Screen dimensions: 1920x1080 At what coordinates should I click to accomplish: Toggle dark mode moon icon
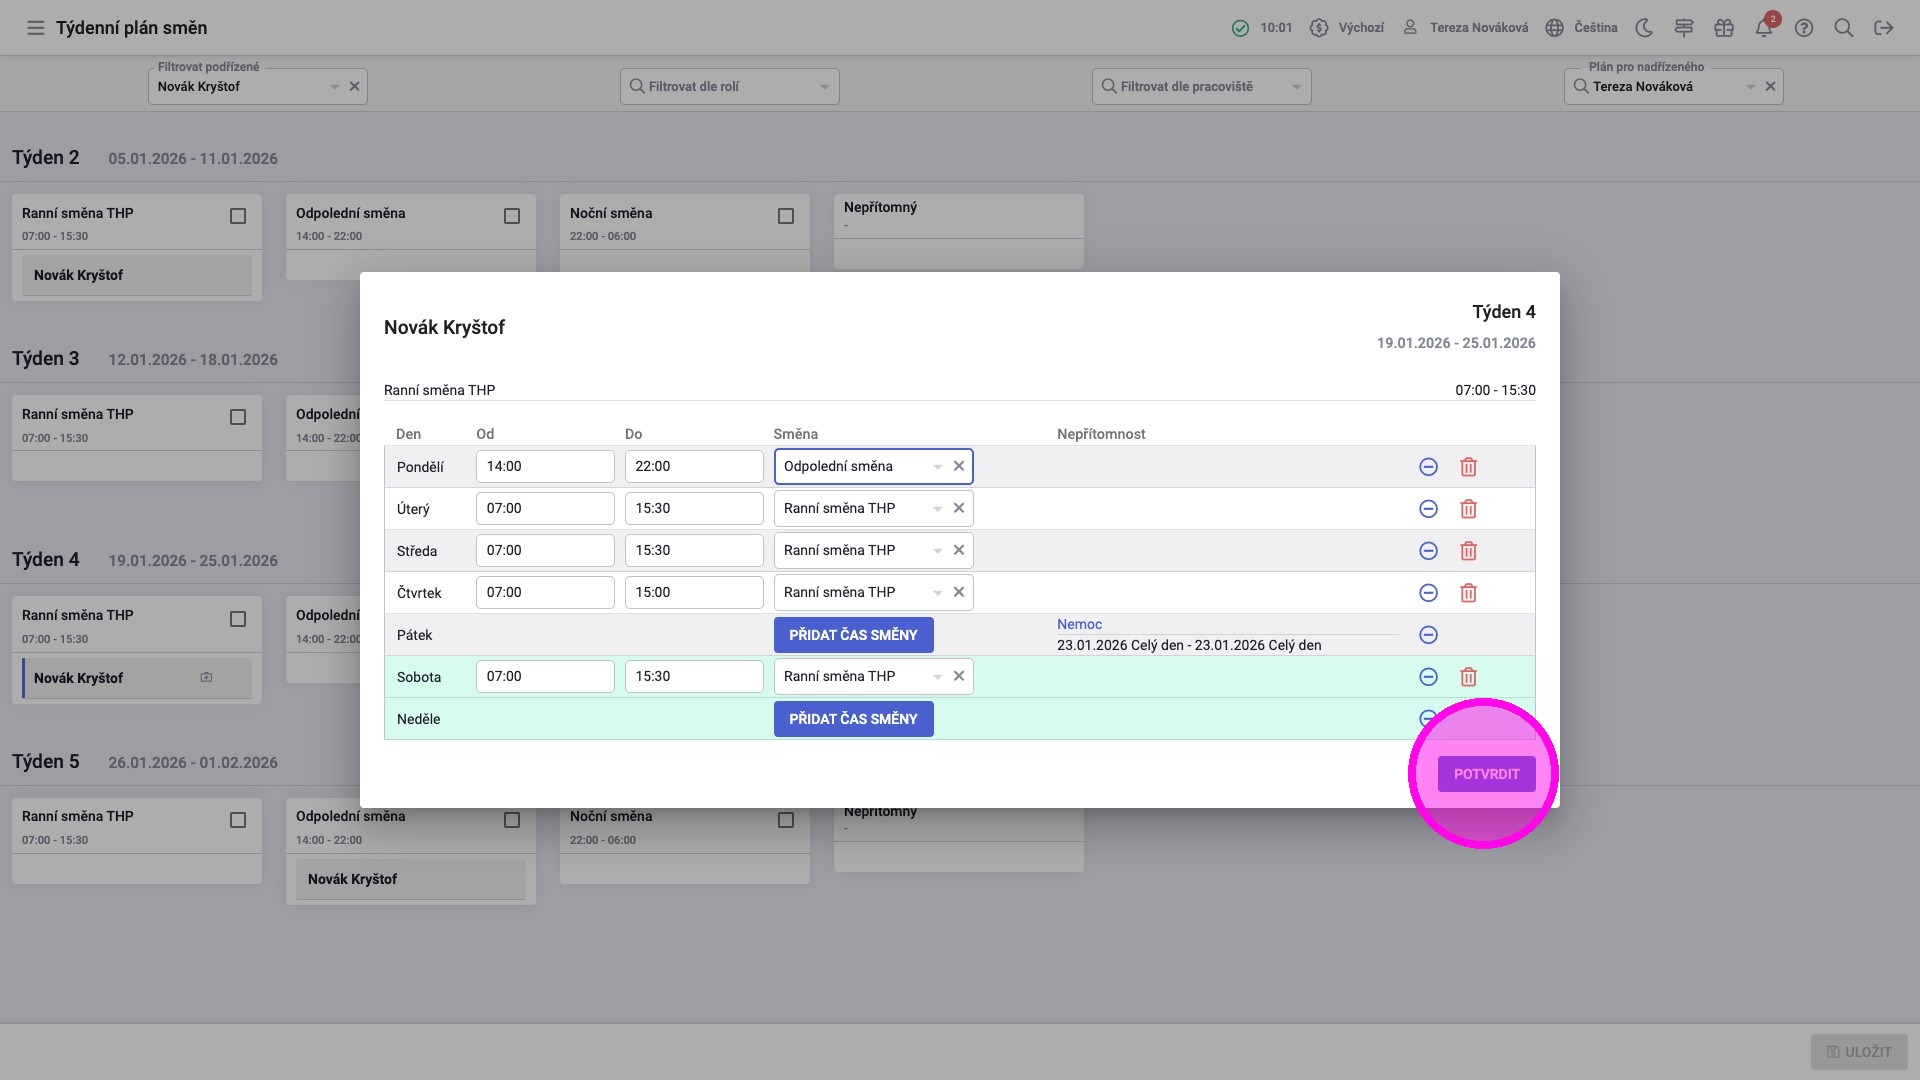pyautogui.click(x=1644, y=28)
